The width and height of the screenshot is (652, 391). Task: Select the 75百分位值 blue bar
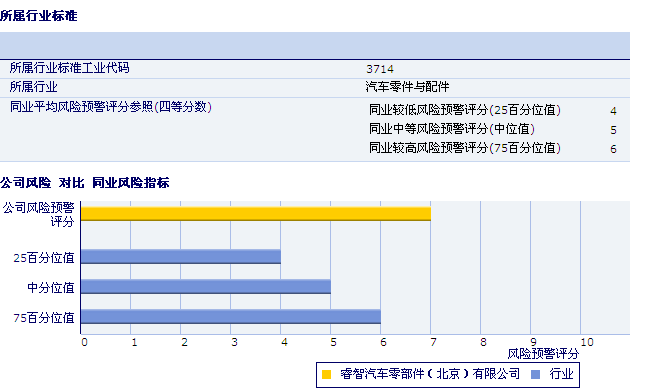pos(231,317)
